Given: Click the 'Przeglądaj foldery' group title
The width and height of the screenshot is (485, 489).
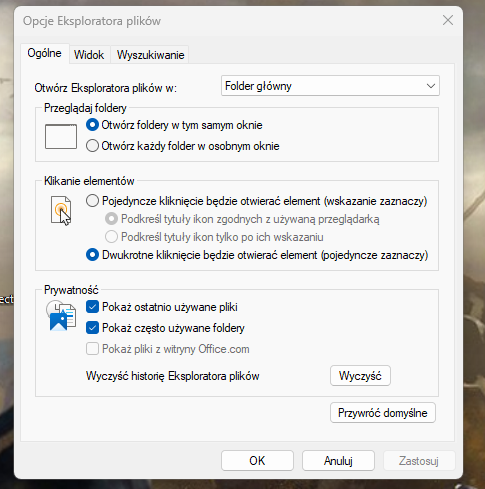Looking at the screenshot, I should pos(85,108).
